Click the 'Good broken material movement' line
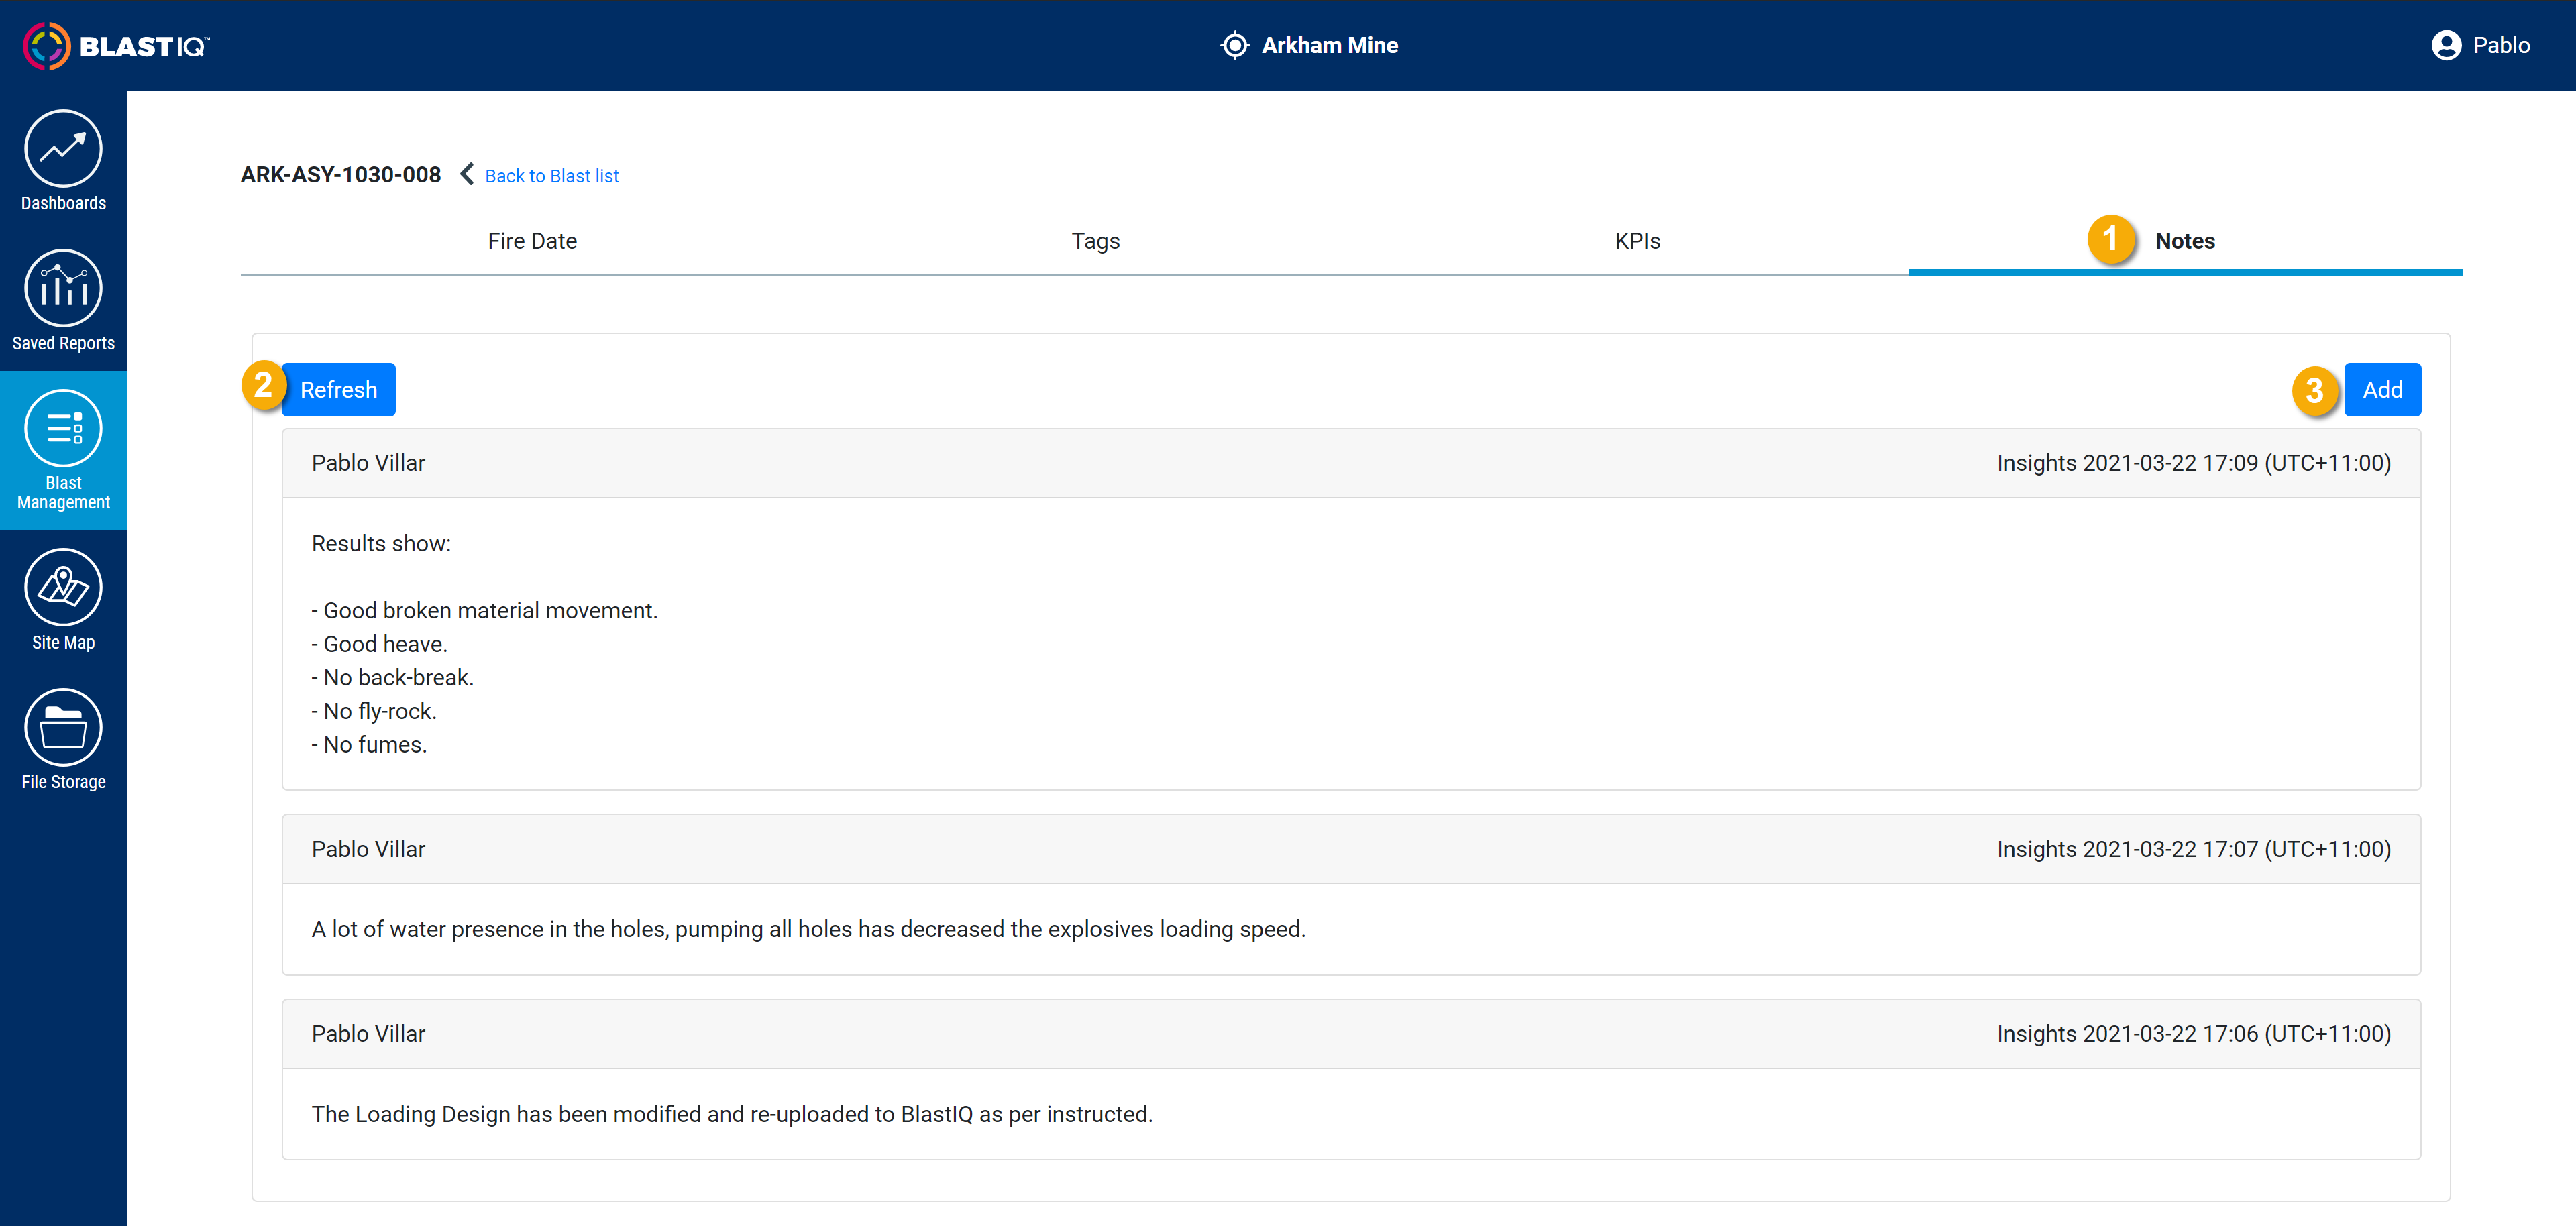This screenshot has height=1226, width=2576. point(484,610)
